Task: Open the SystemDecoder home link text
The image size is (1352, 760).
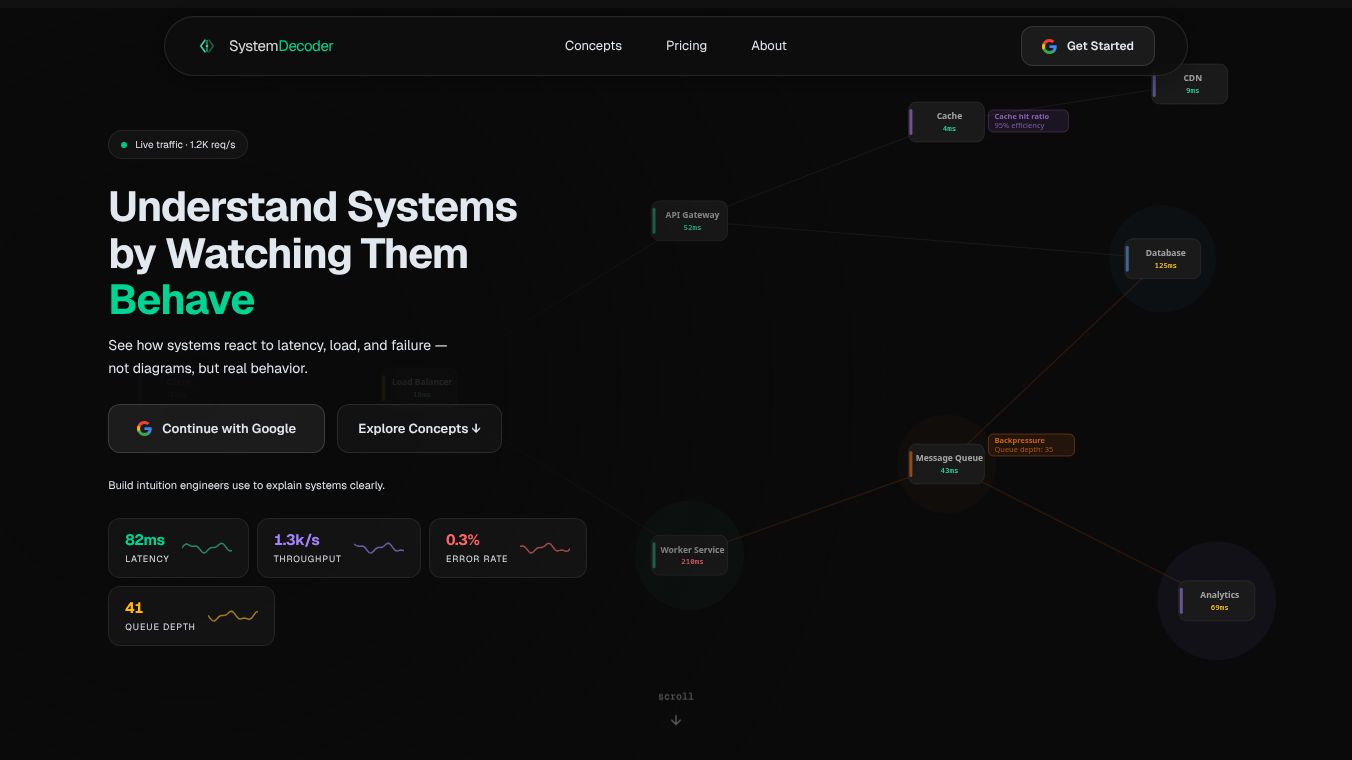Action: [281, 46]
